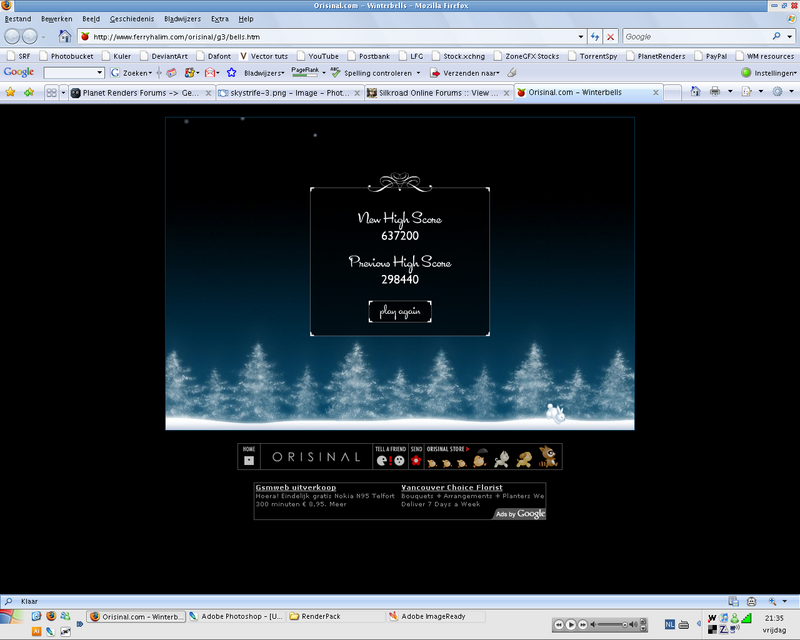Close the Orisinal.com Winterbells tab
This screenshot has width=800, height=640.
pyautogui.click(x=656, y=92)
